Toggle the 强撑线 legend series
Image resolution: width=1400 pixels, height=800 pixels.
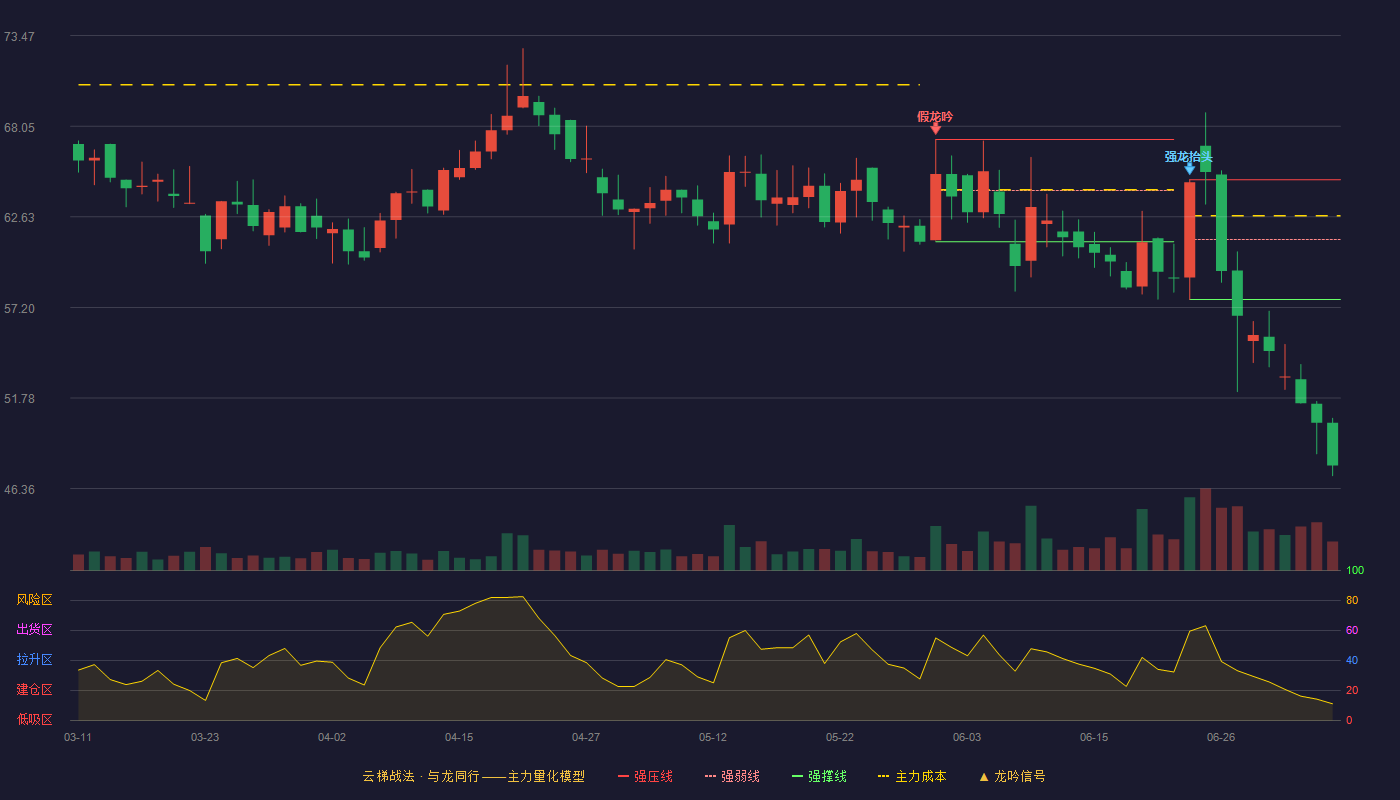click(x=819, y=776)
